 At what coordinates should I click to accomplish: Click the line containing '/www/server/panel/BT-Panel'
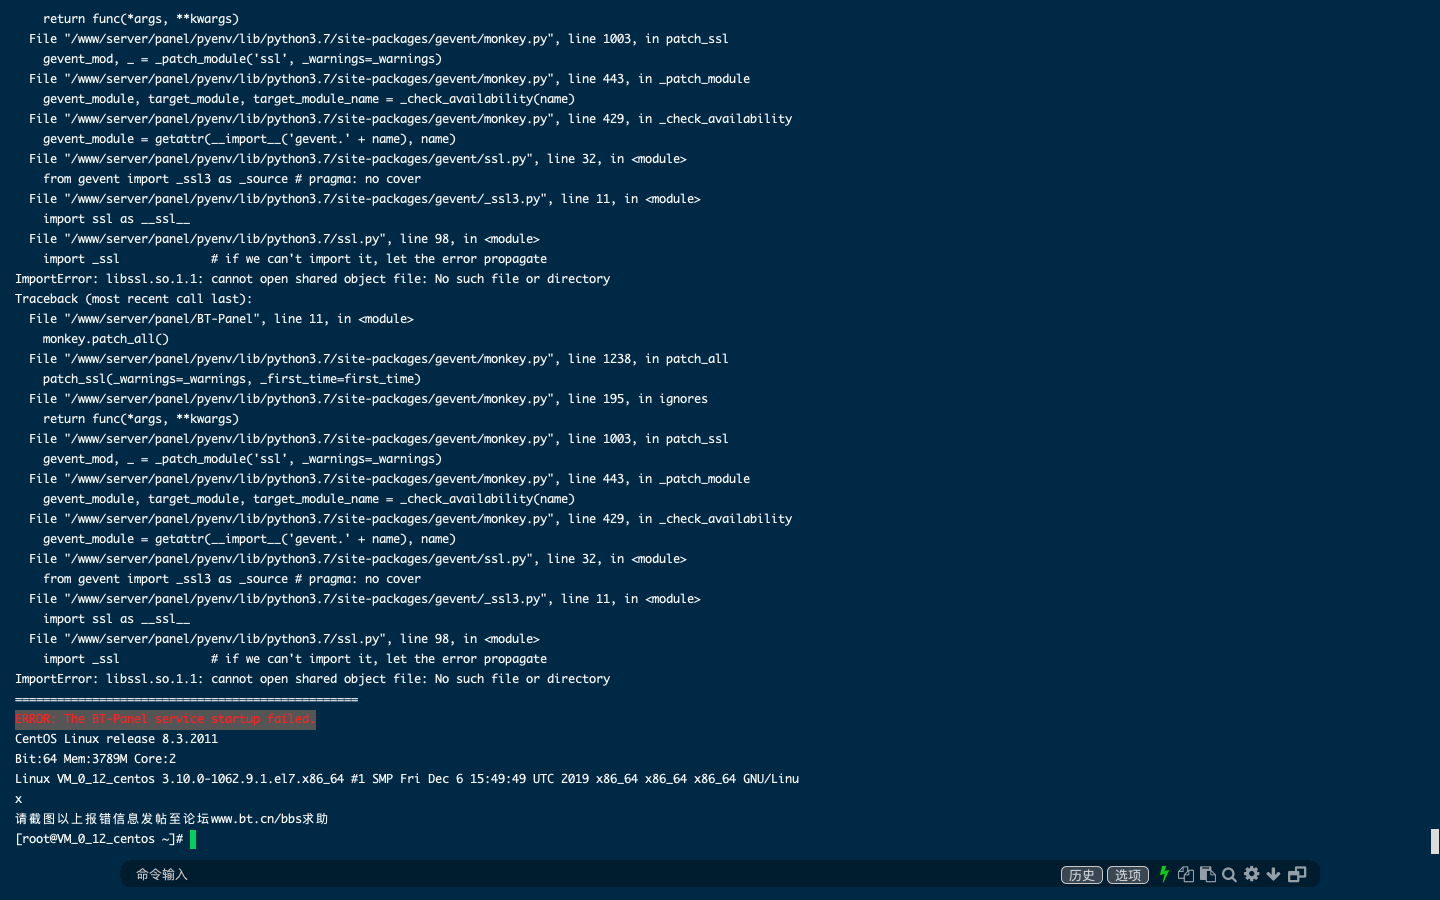point(221,319)
